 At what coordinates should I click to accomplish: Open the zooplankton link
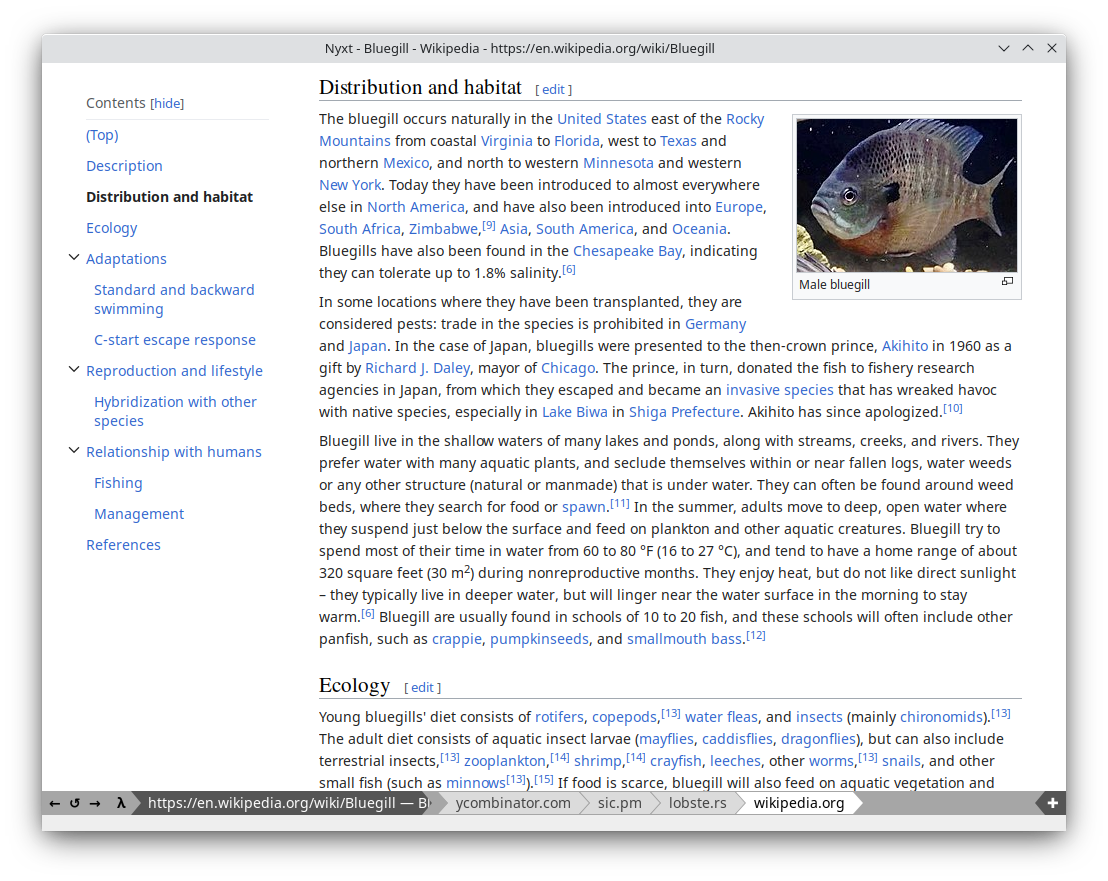click(505, 761)
